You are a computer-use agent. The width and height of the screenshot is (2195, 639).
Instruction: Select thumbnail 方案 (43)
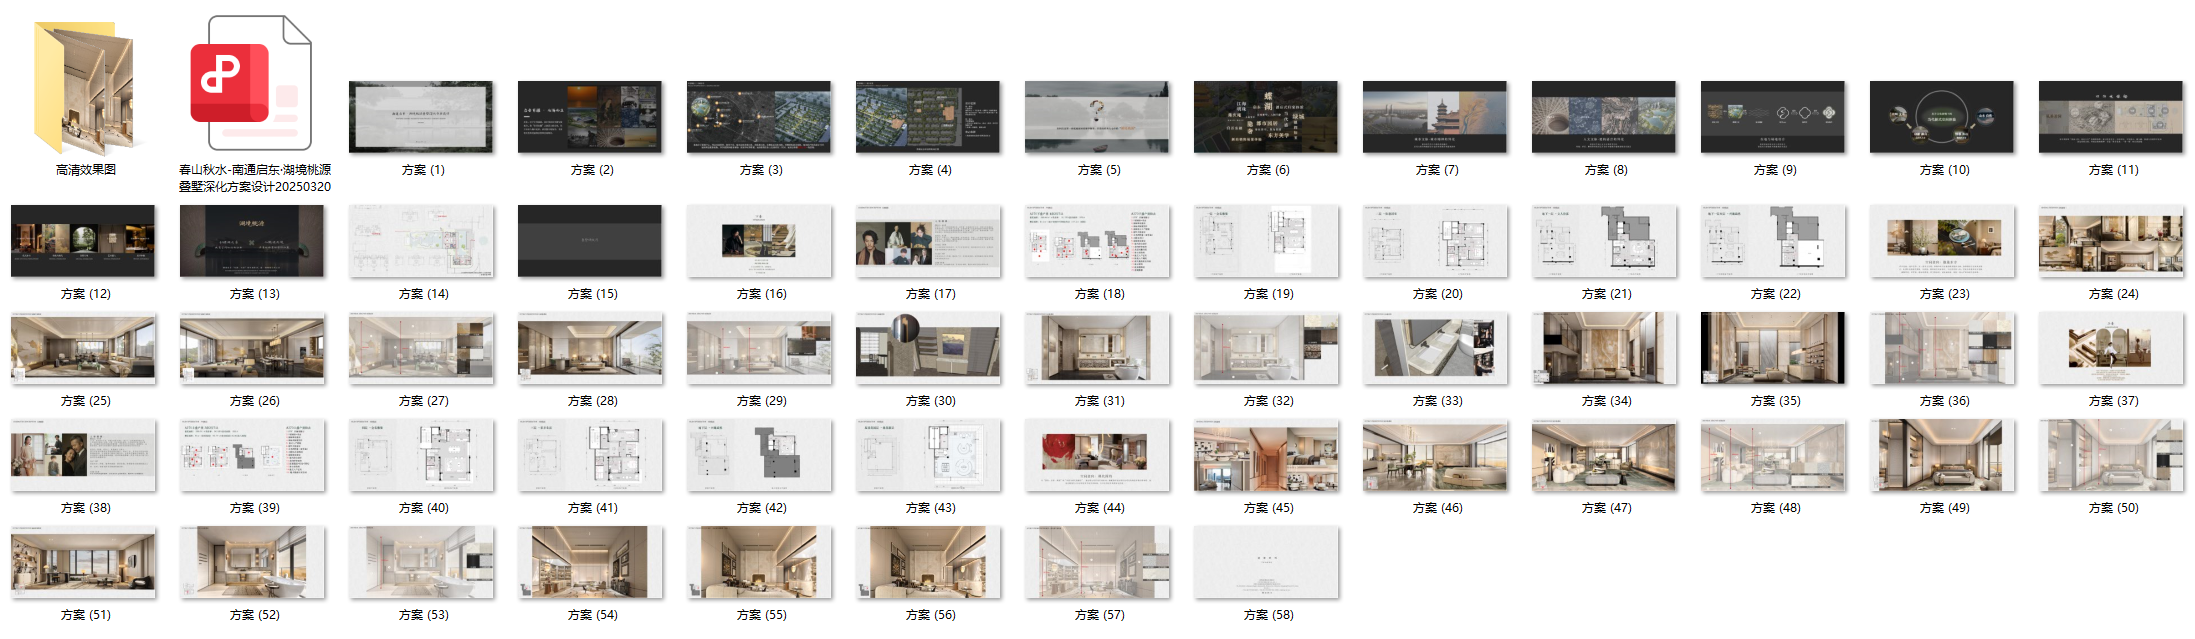[x=928, y=455]
